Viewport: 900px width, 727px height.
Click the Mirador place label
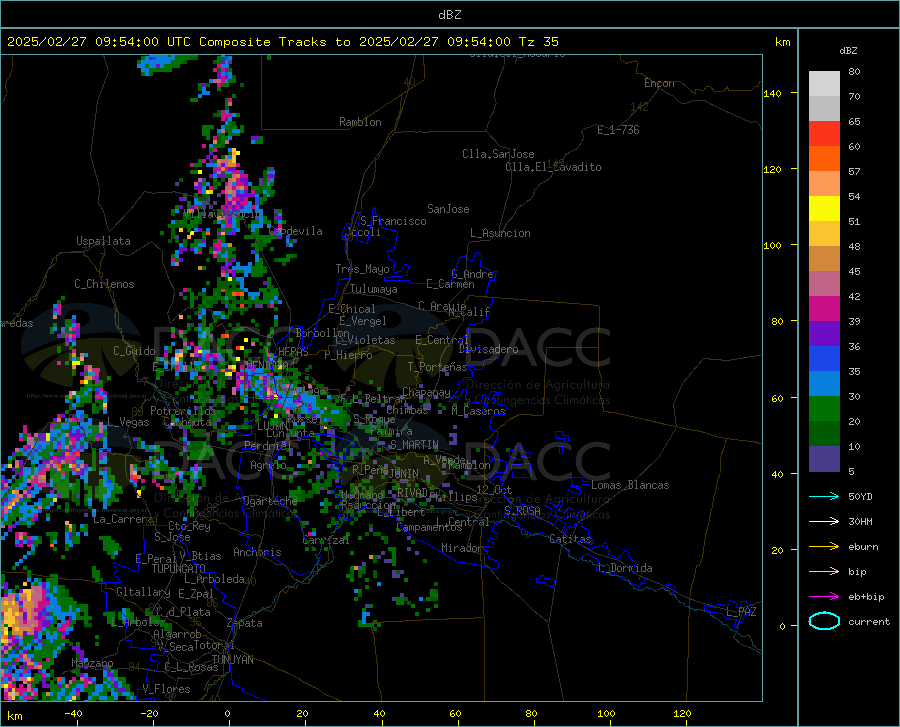[462, 548]
